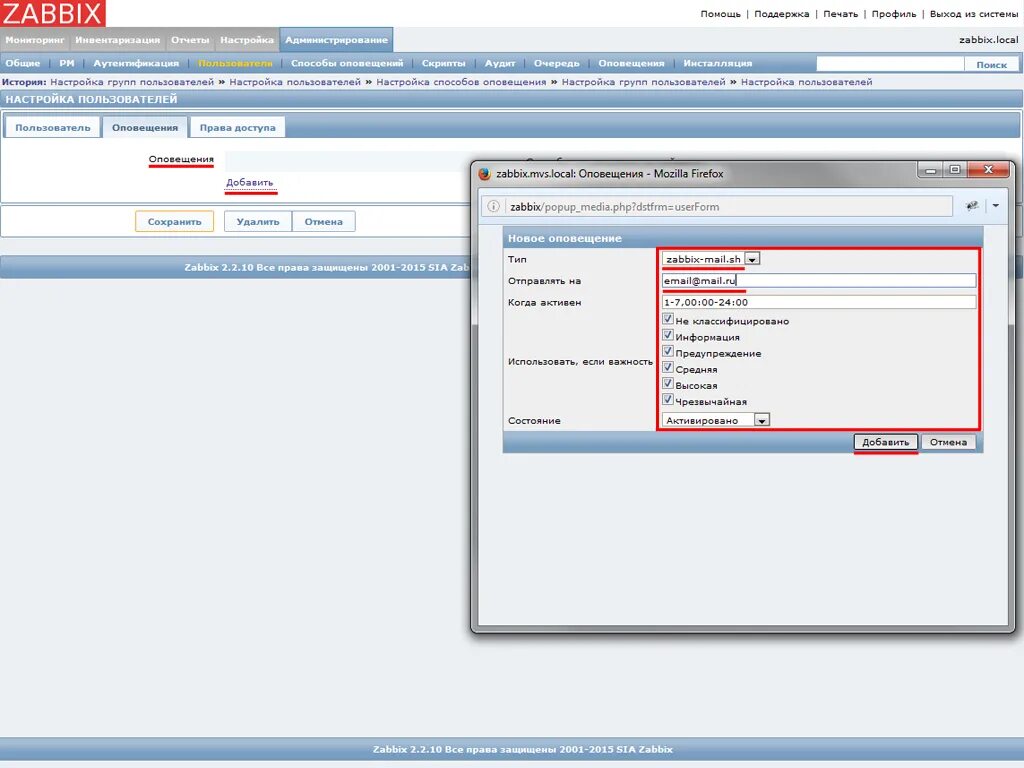Open Оповещения submenu item in blue bar

pyautogui.click(x=631, y=63)
